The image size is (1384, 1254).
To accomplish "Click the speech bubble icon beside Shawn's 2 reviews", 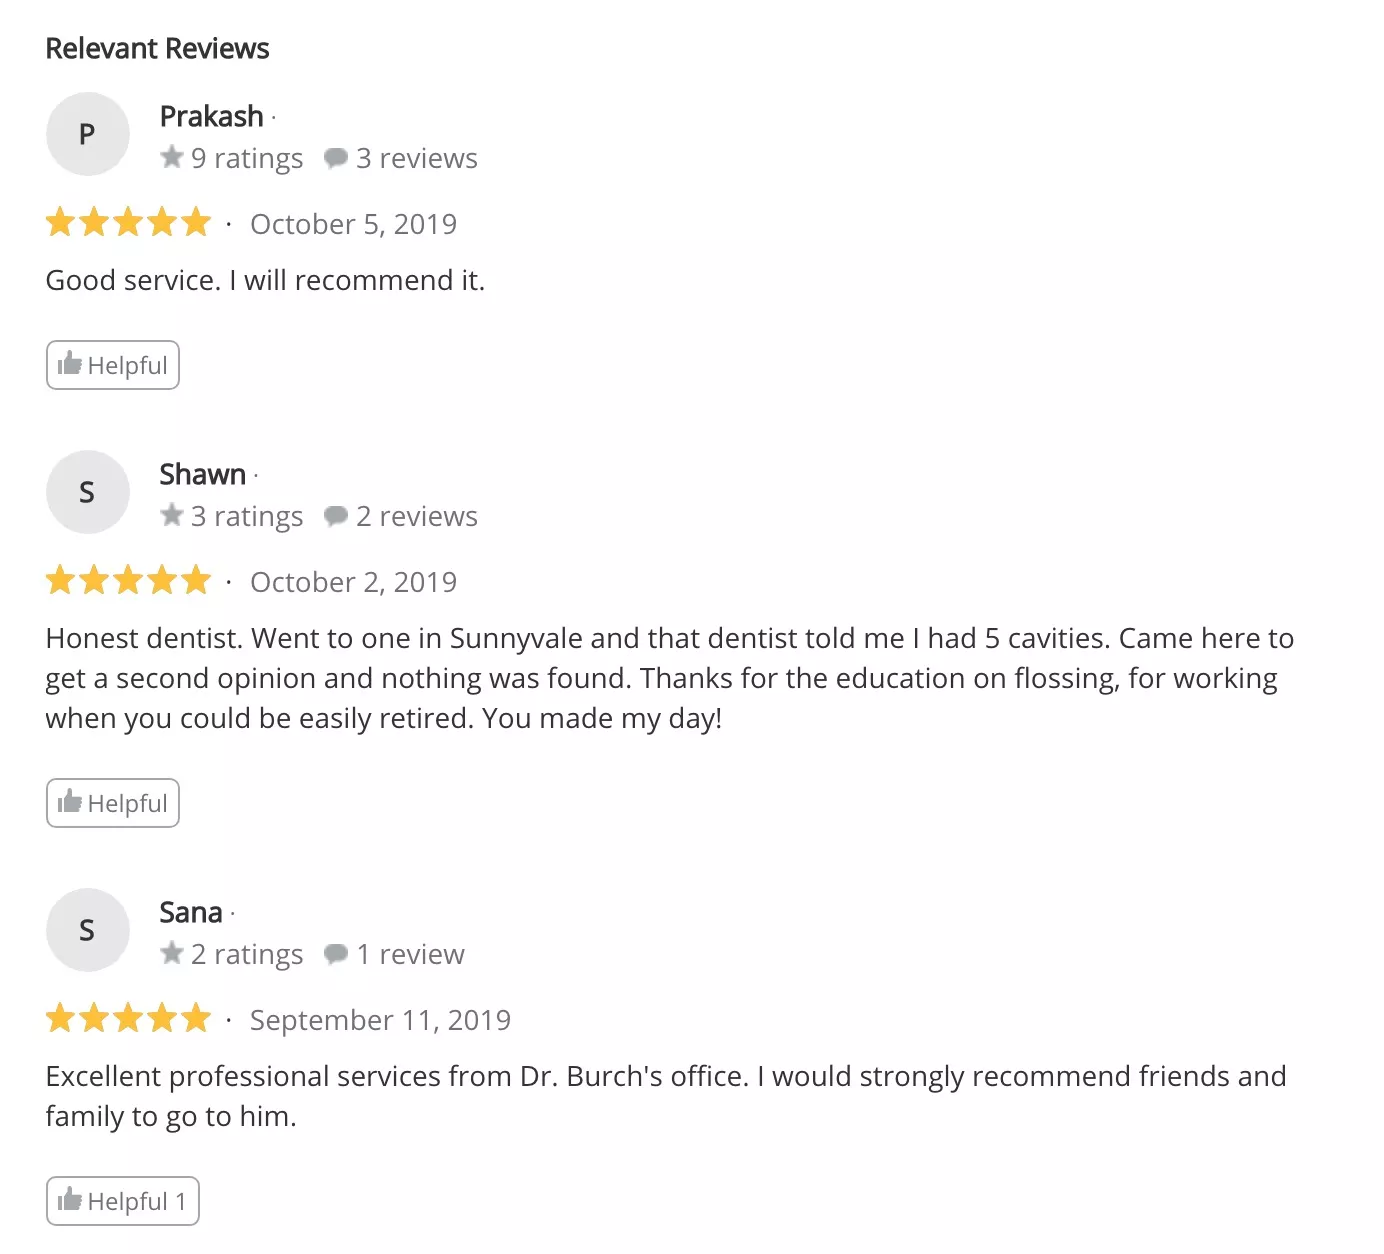I will tap(336, 516).
